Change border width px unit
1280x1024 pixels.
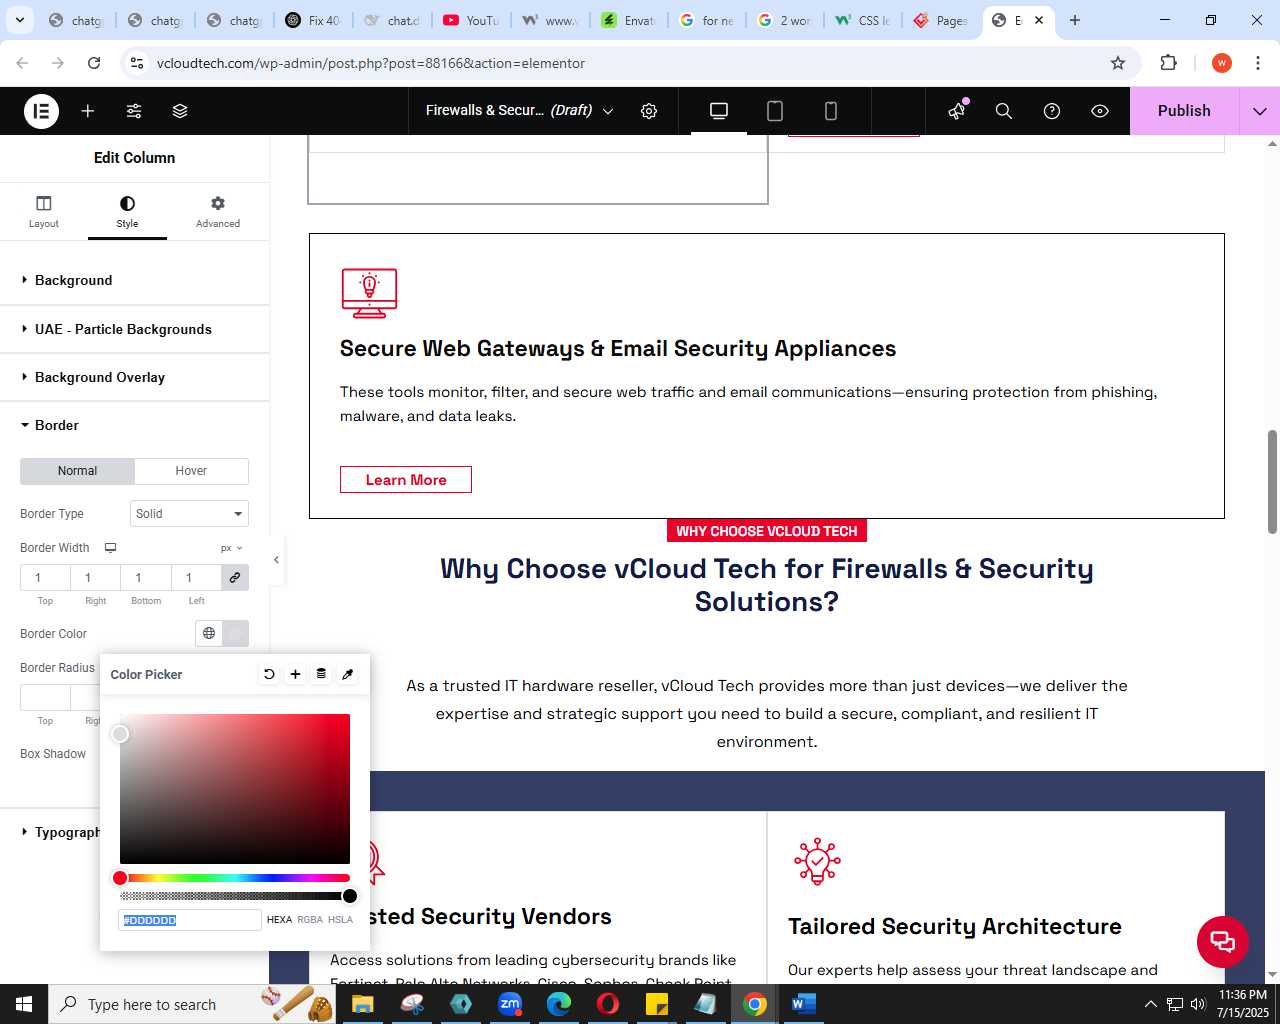(x=231, y=548)
